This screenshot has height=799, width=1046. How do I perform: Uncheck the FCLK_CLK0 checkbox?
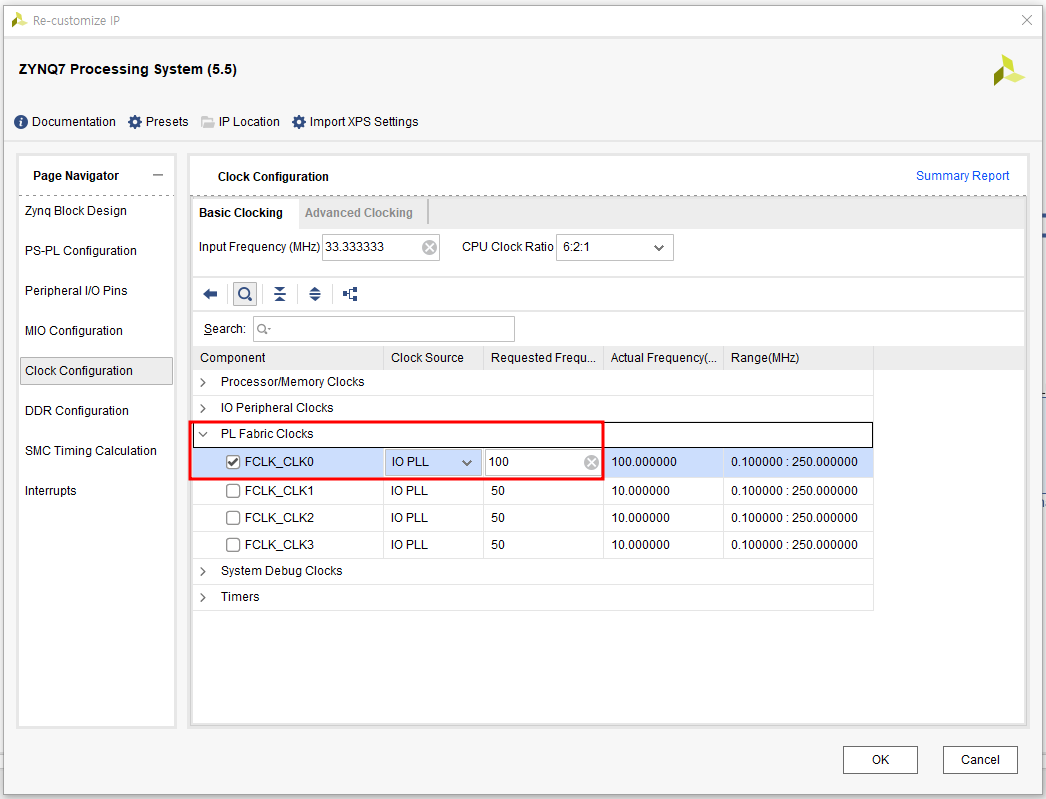pyautogui.click(x=233, y=462)
